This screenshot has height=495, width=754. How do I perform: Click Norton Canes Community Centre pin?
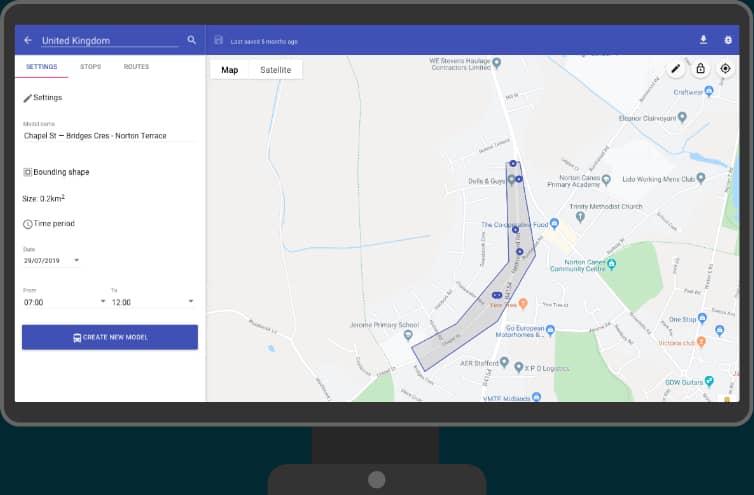pos(611,264)
